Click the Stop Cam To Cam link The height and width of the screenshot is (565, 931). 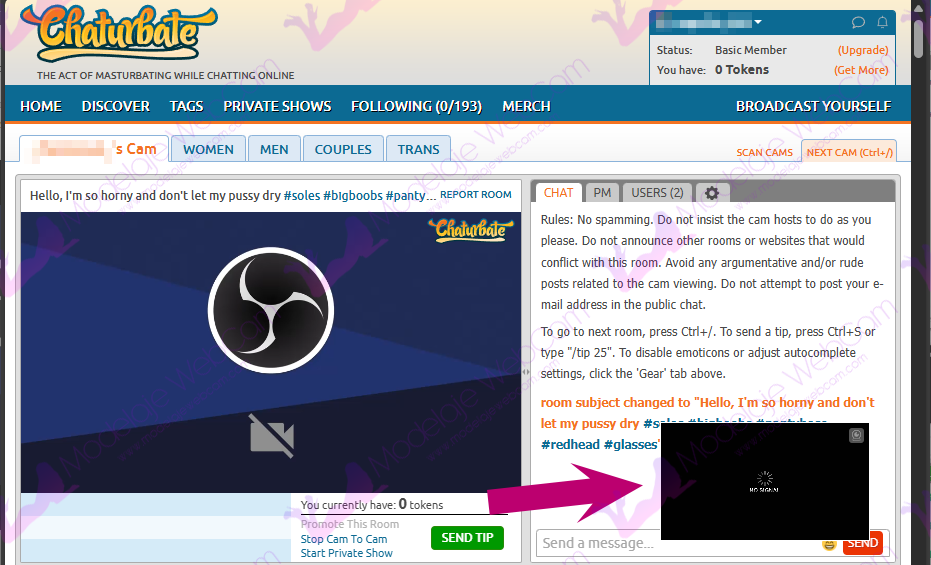(343, 539)
